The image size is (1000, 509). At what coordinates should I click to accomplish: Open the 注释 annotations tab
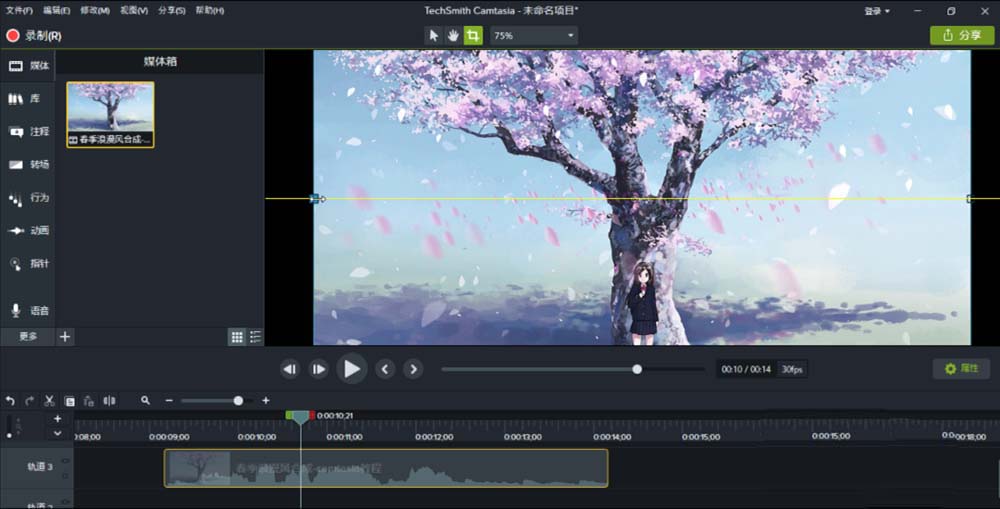pos(28,131)
